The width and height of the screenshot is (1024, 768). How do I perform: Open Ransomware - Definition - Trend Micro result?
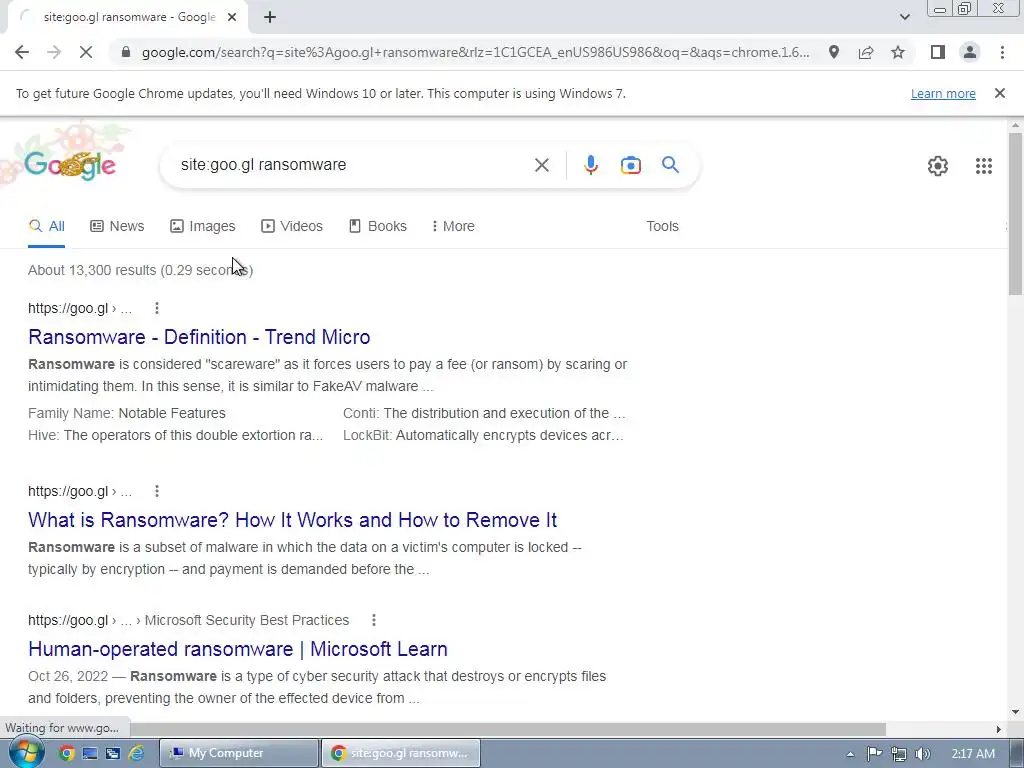199,337
